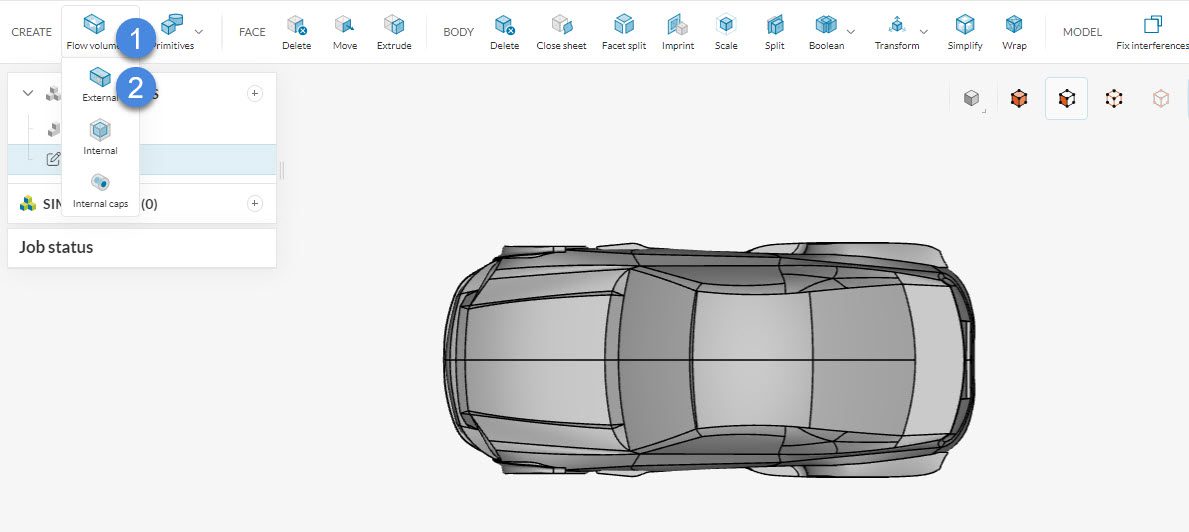1189x532 pixels.
Task: Click plus button beside Simulations
Action: 254,203
